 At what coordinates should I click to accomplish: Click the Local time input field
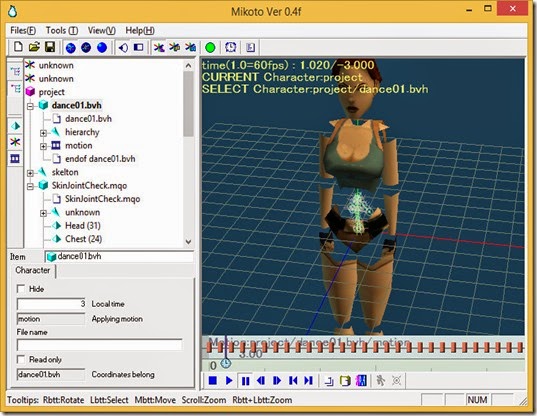[x=51, y=304]
